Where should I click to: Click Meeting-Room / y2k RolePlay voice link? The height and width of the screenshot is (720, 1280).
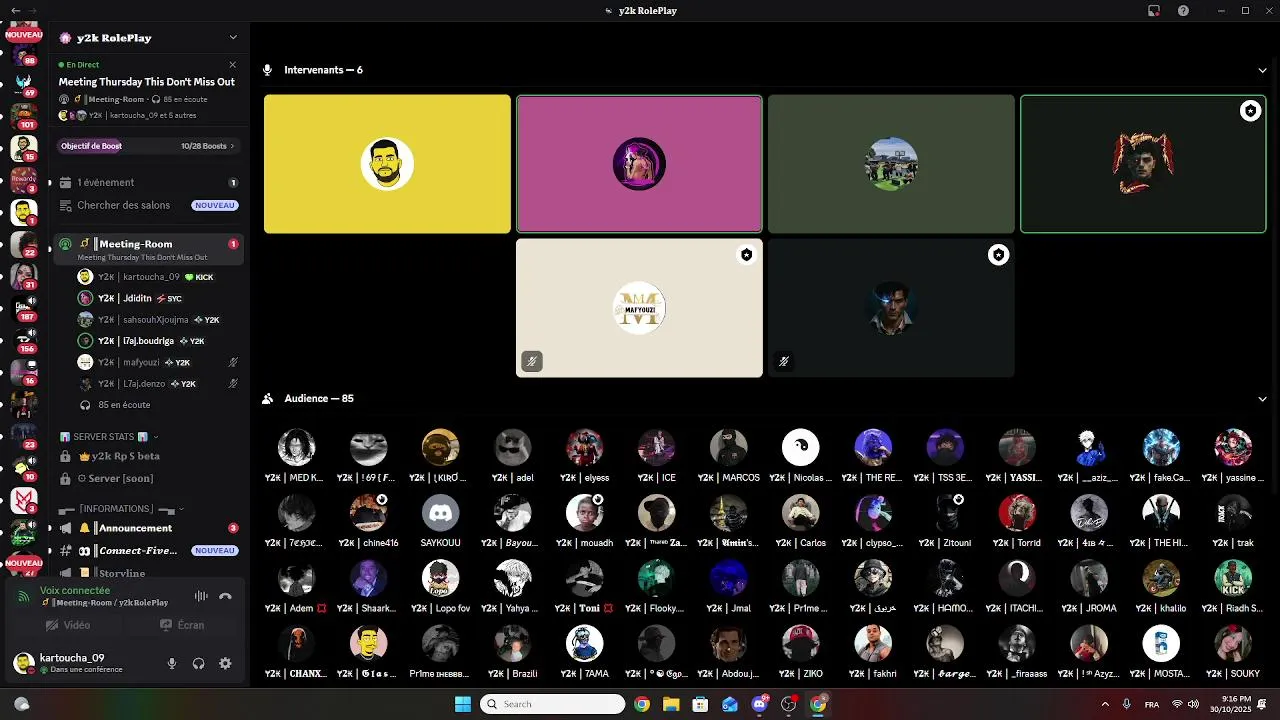coord(106,603)
